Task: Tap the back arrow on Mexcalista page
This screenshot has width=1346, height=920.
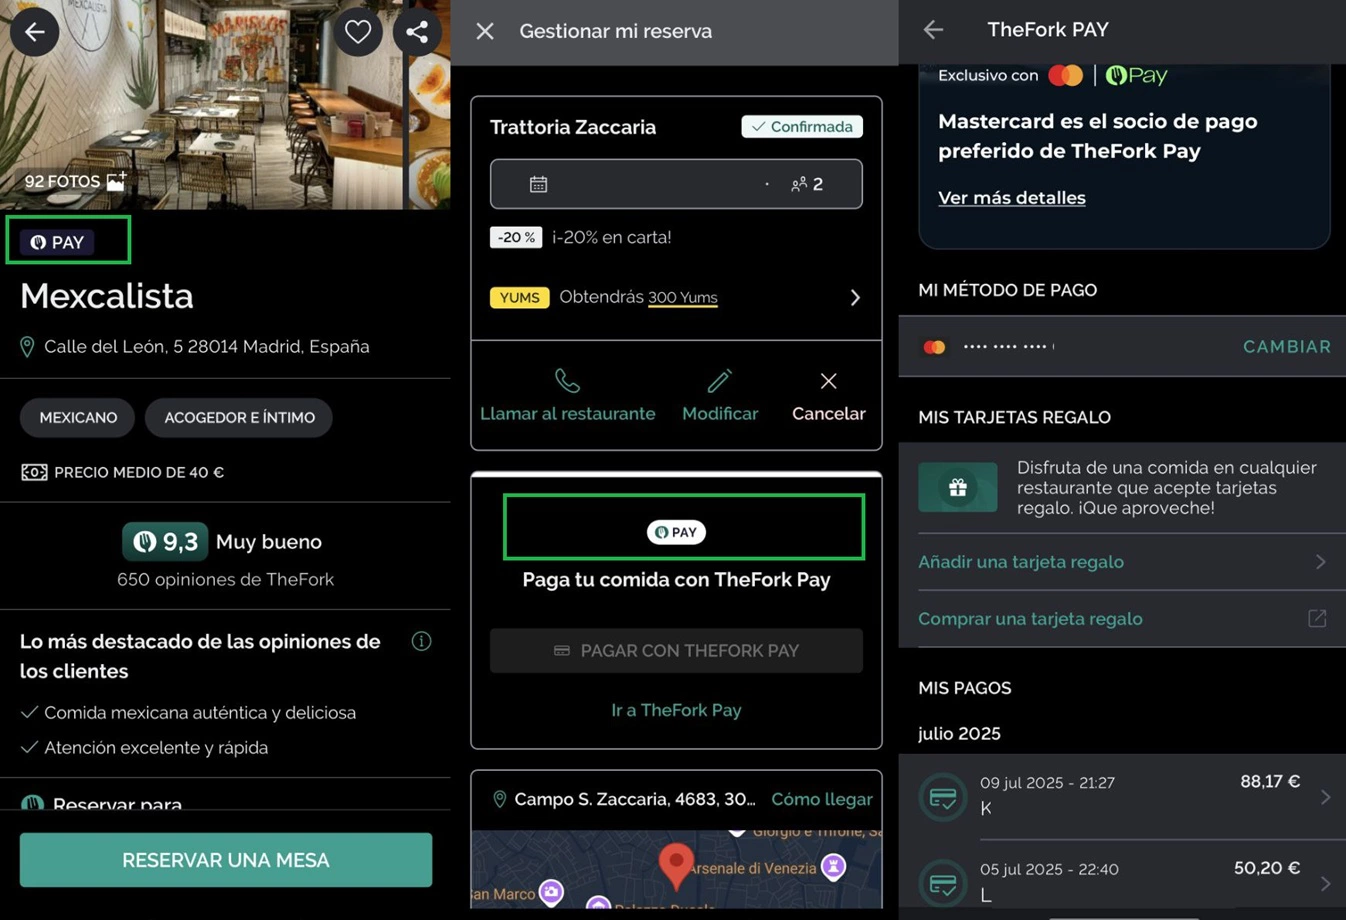Action: click(x=34, y=32)
